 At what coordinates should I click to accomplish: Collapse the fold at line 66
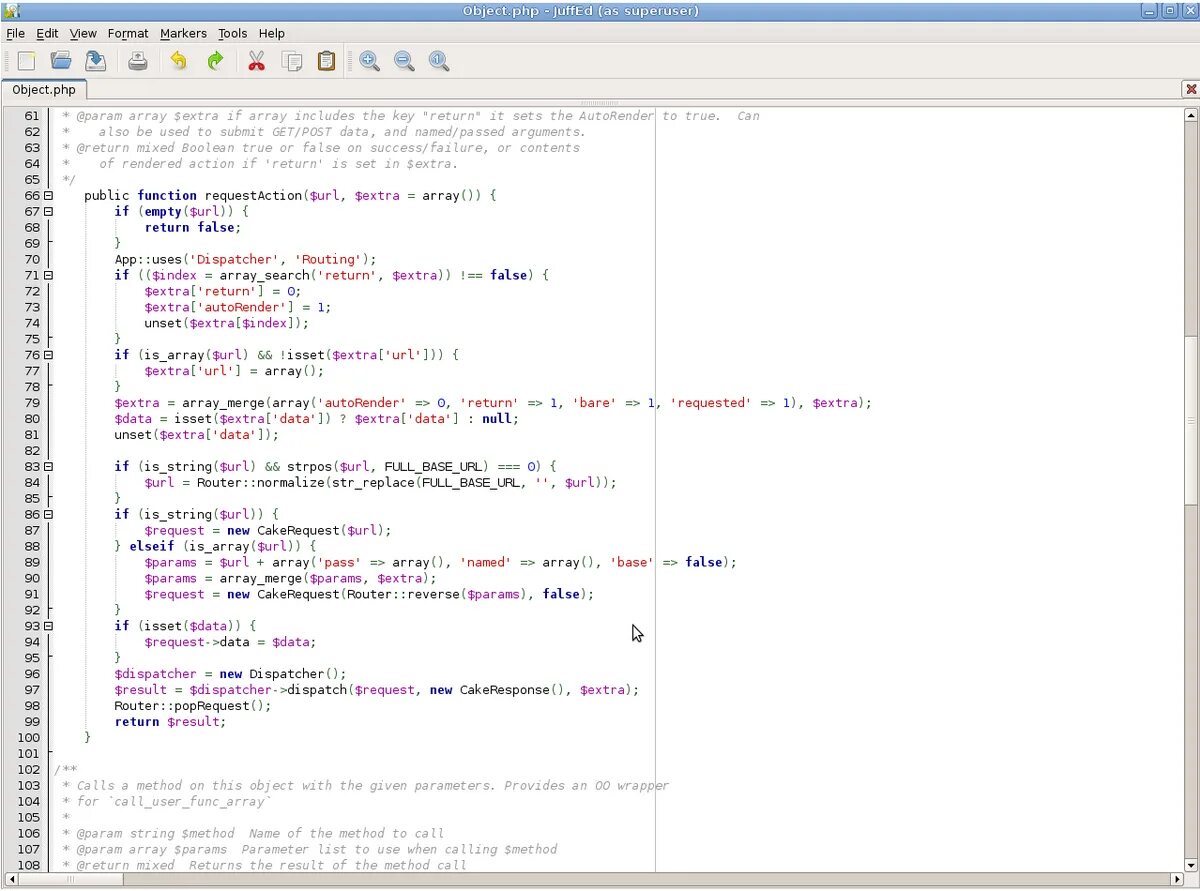[x=48, y=196]
